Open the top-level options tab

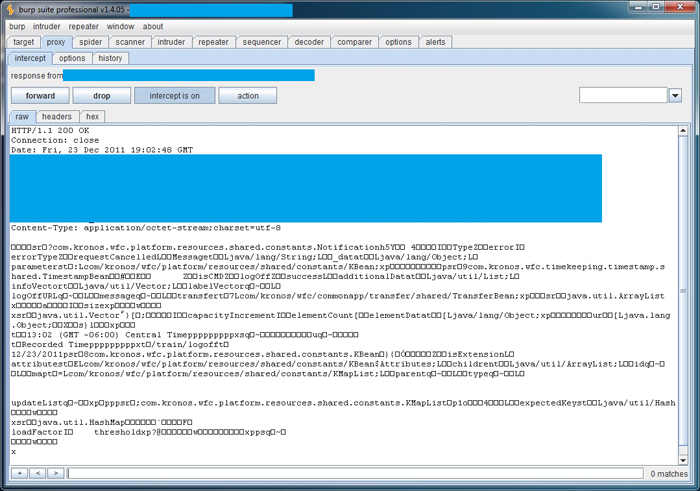[398, 42]
